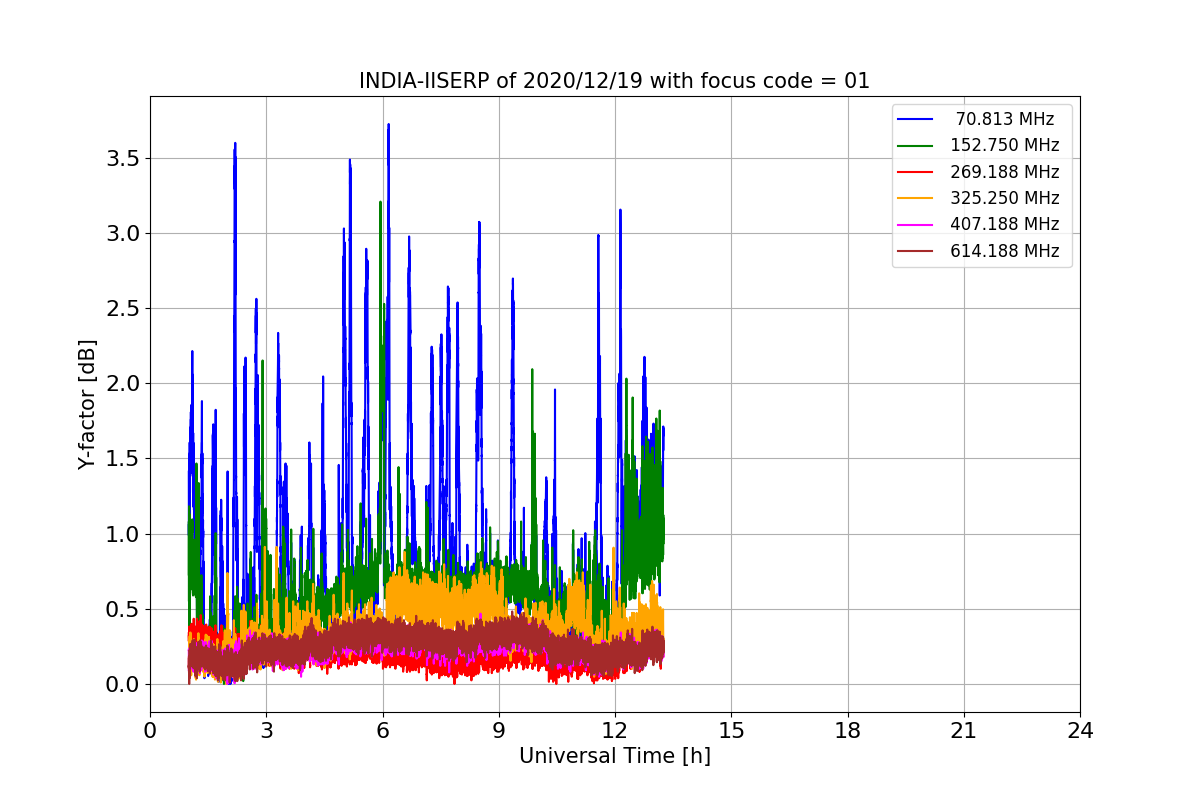
Task: Click y-axis tick label 1.0
Action: point(123,535)
